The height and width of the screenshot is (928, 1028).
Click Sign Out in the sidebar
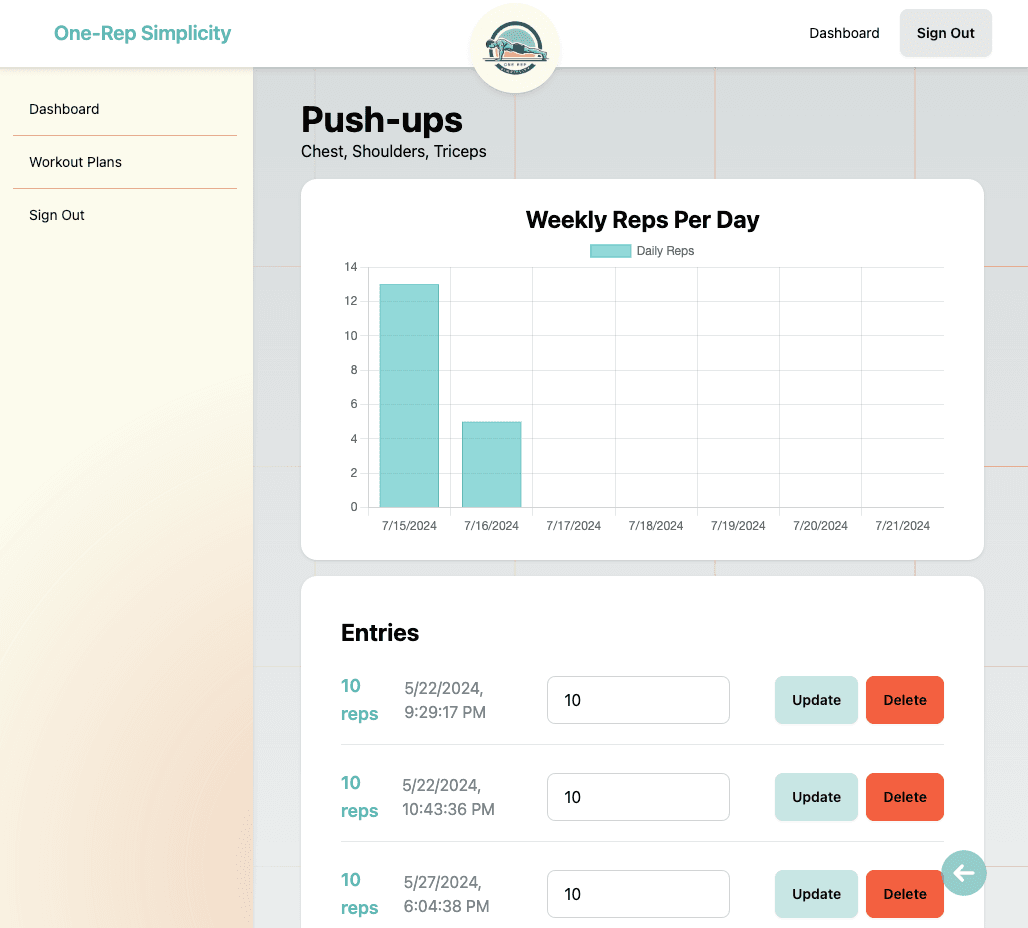(57, 215)
